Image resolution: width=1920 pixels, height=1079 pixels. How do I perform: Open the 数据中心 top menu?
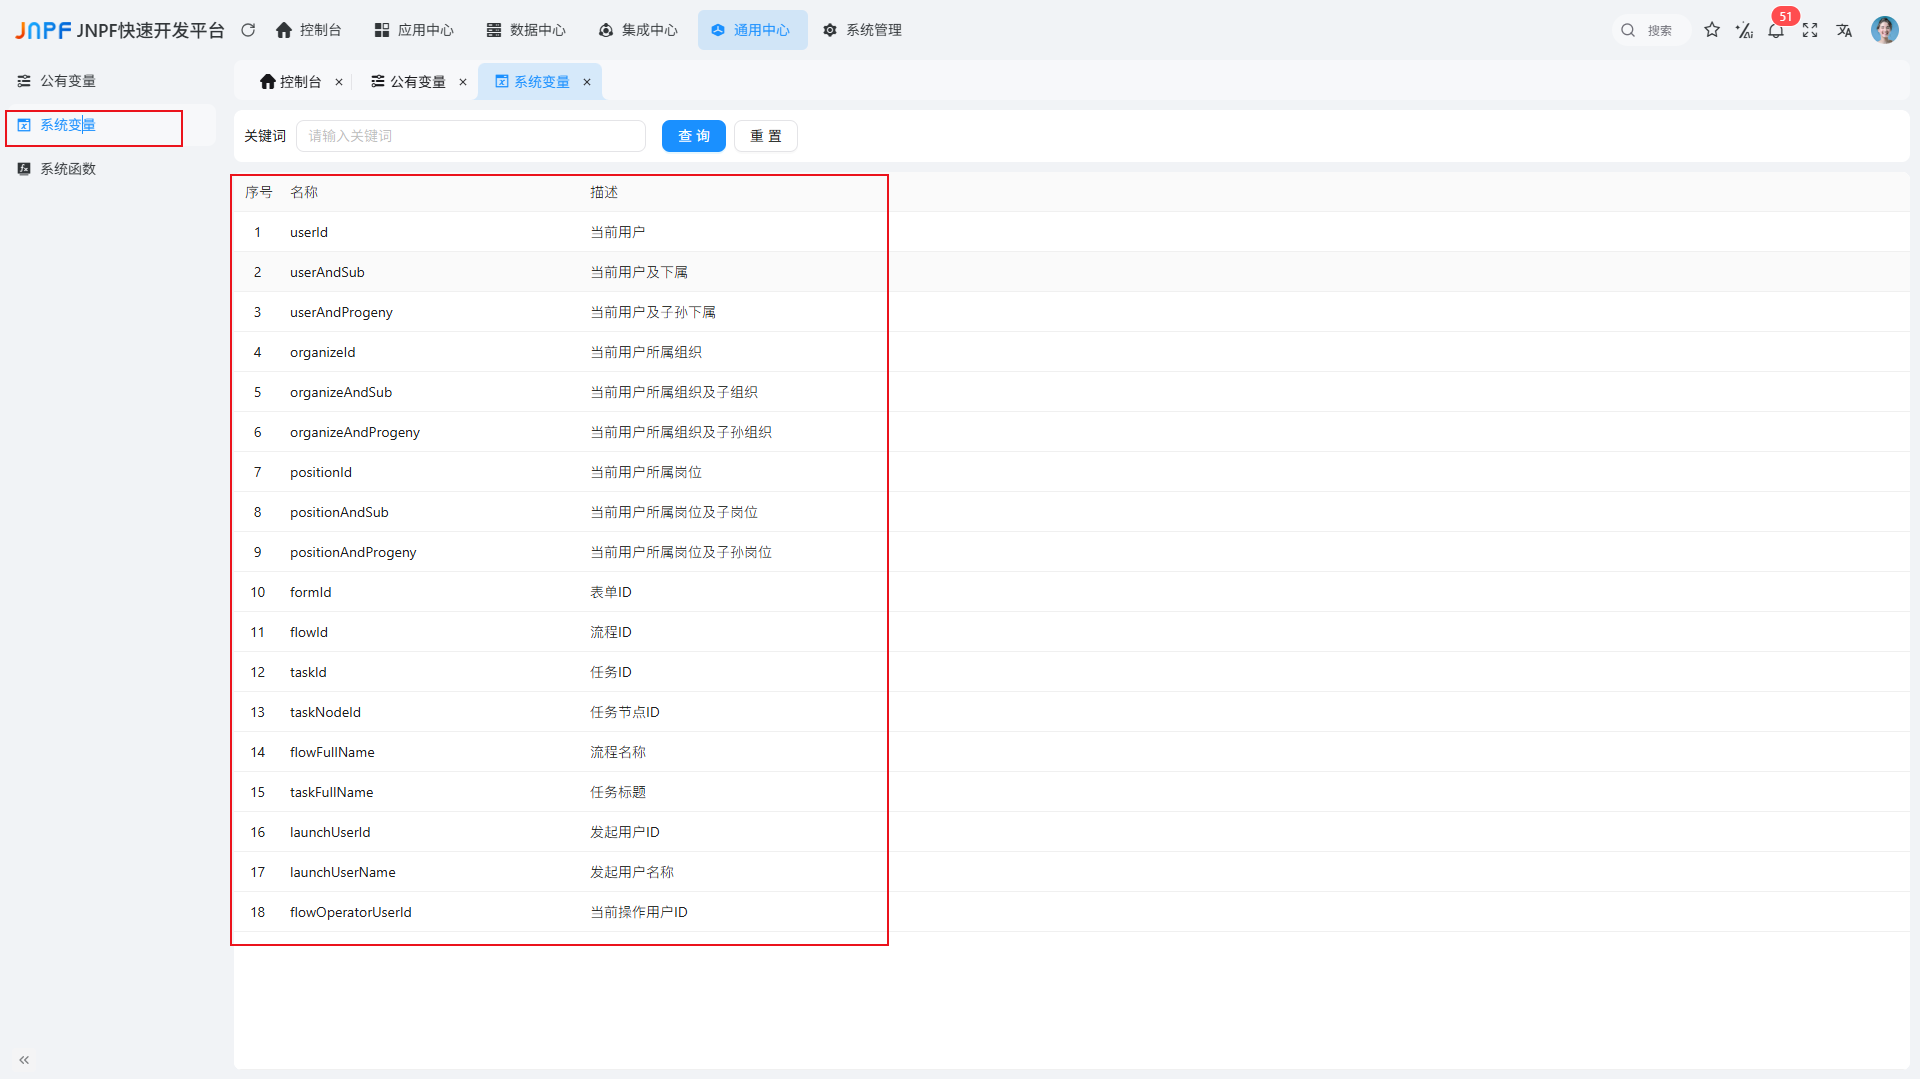pos(526,30)
